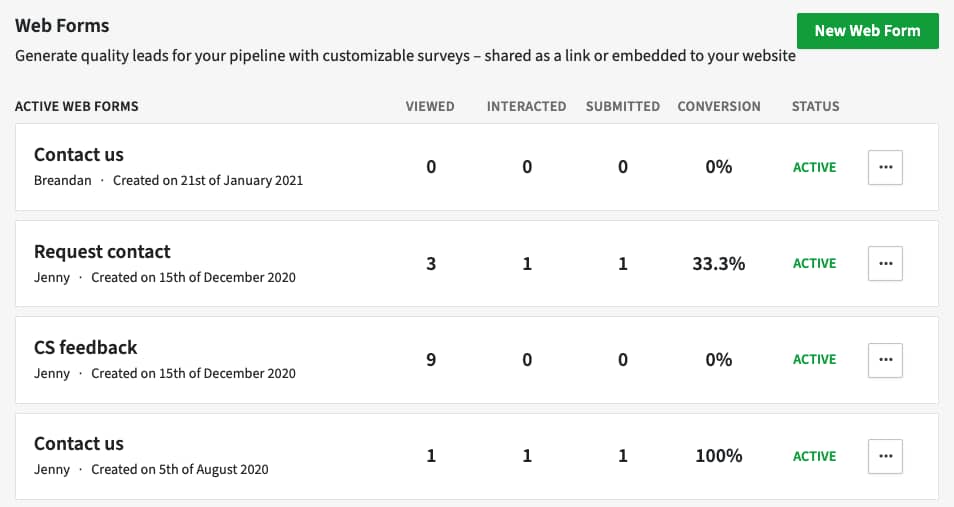This screenshot has width=954, height=507.
Task: Sort by the INTERACTED column header
Action: 526,107
